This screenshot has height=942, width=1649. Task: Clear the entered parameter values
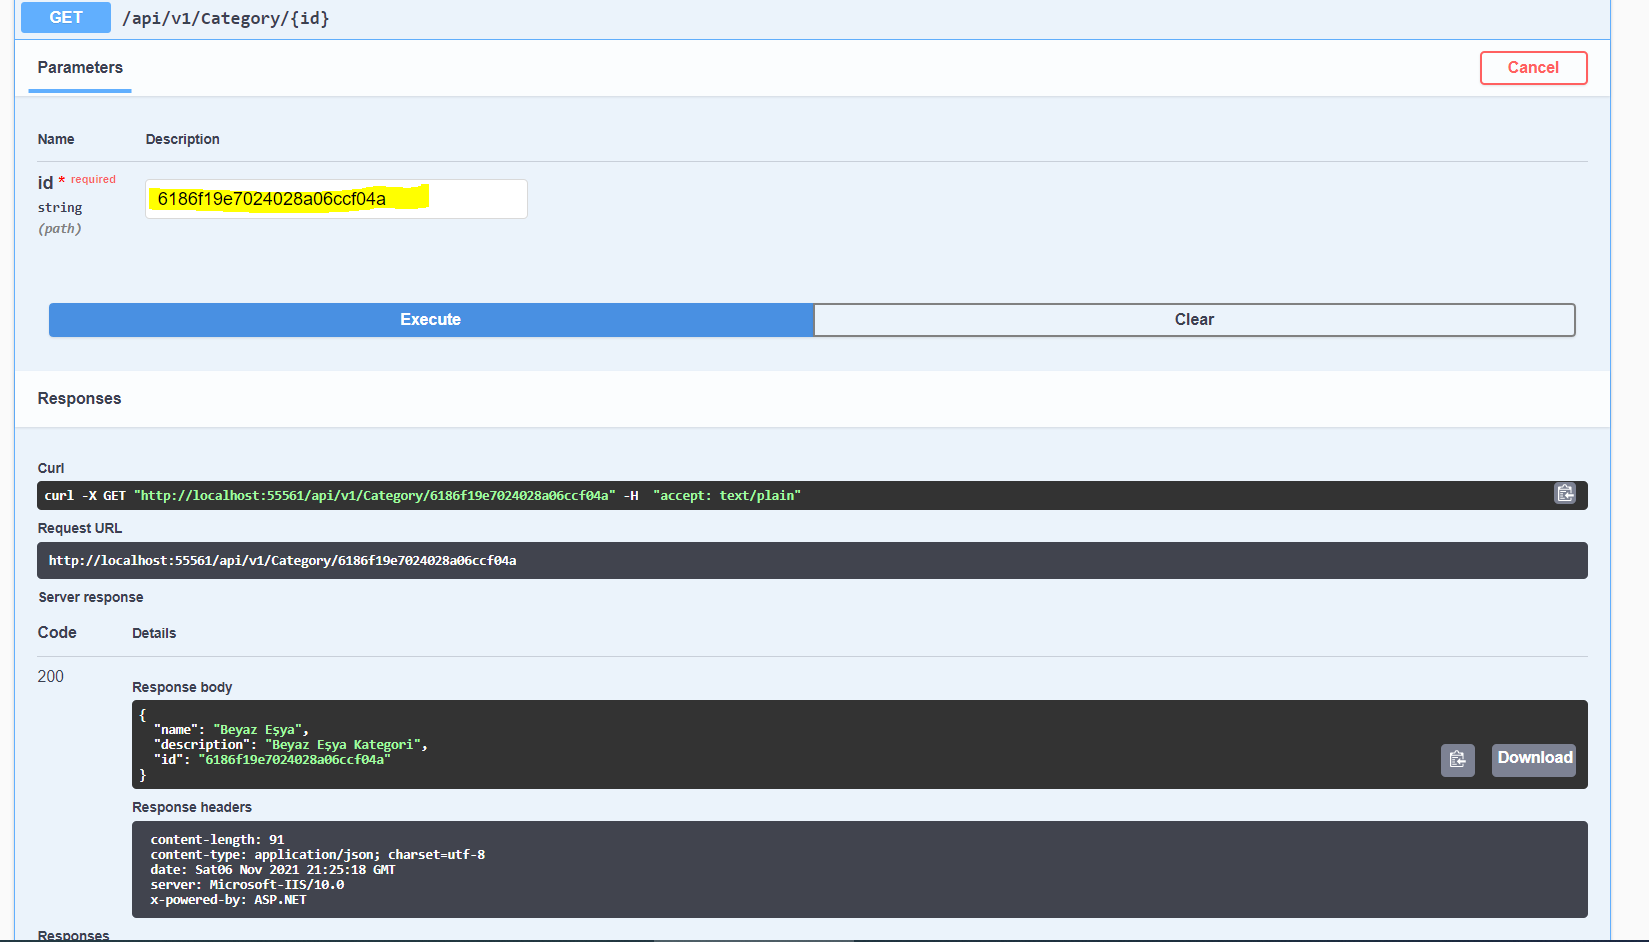[x=1193, y=319]
